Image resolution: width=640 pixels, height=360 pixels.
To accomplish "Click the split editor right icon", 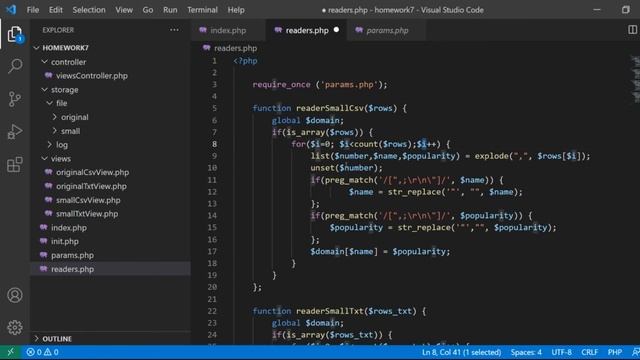I will (x=632, y=30).
